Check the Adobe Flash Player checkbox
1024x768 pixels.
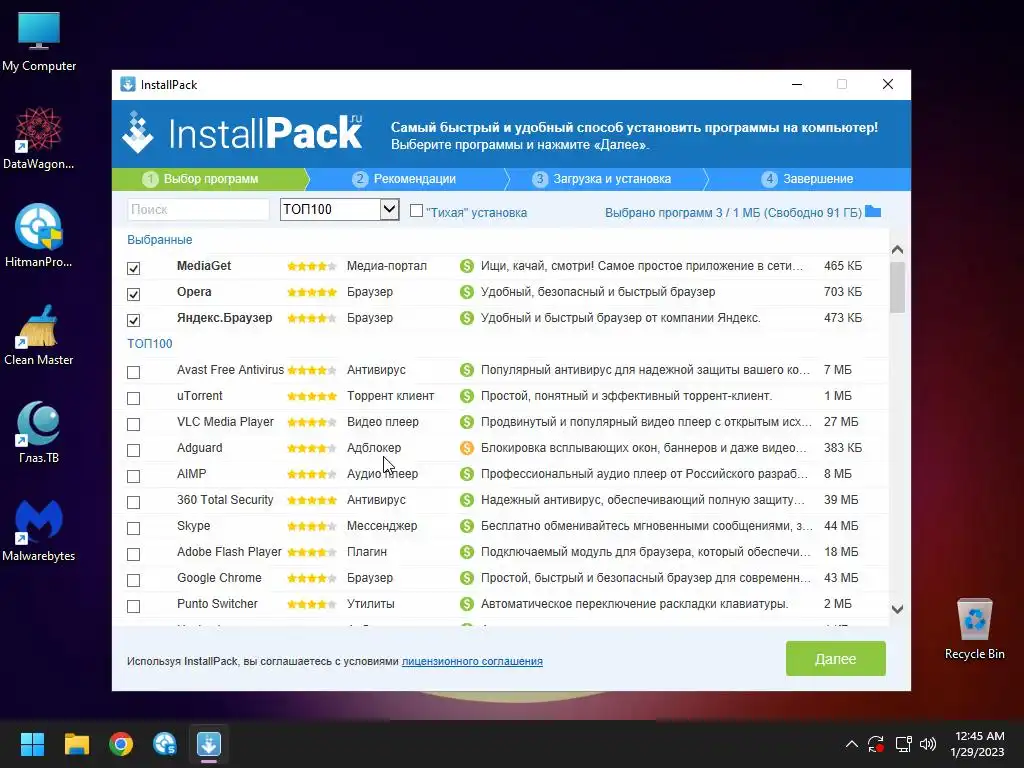[133, 554]
